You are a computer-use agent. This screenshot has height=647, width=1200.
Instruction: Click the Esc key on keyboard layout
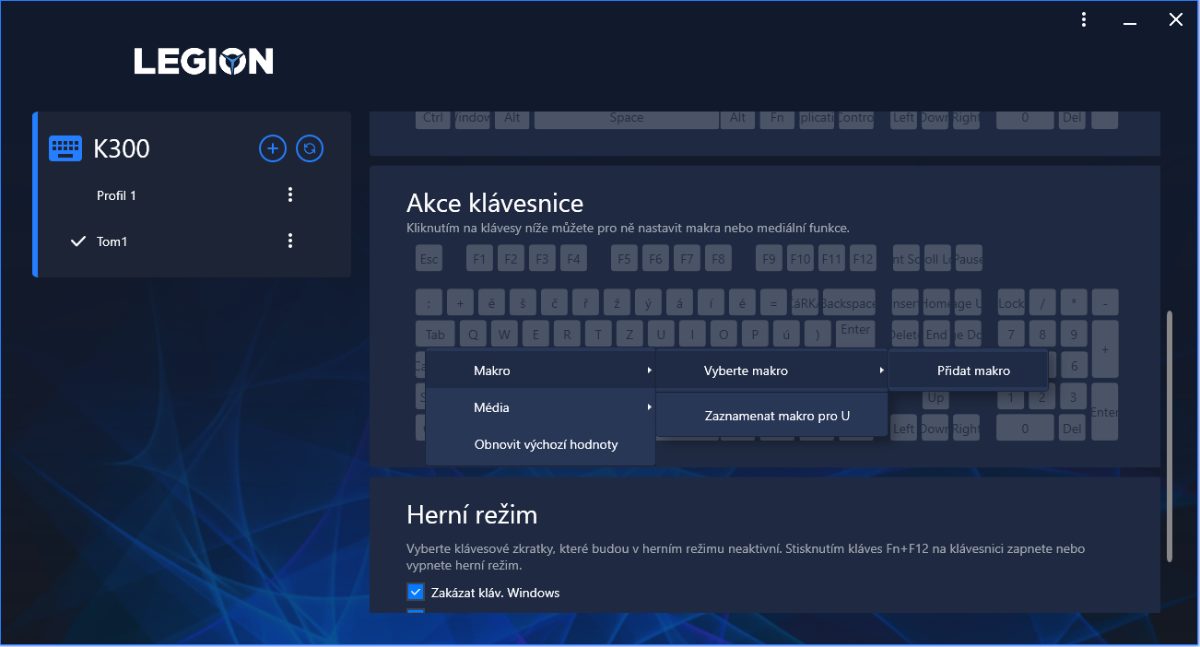tap(429, 259)
